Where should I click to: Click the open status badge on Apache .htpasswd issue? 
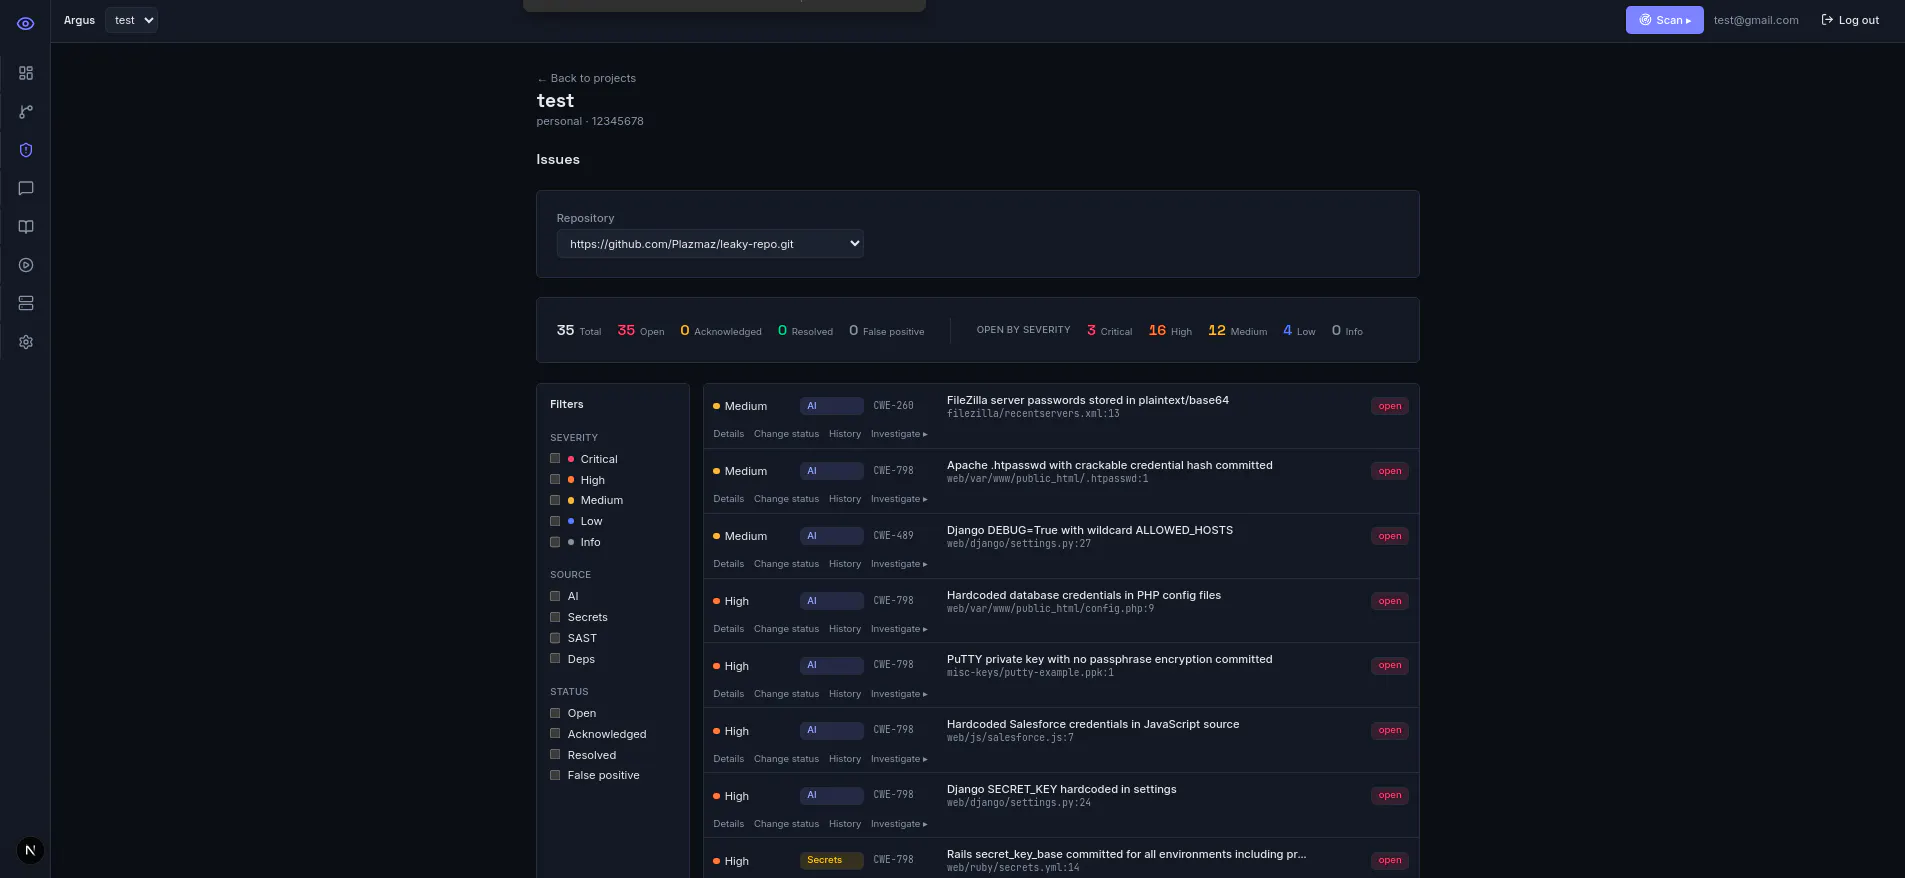[x=1389, y=471]
